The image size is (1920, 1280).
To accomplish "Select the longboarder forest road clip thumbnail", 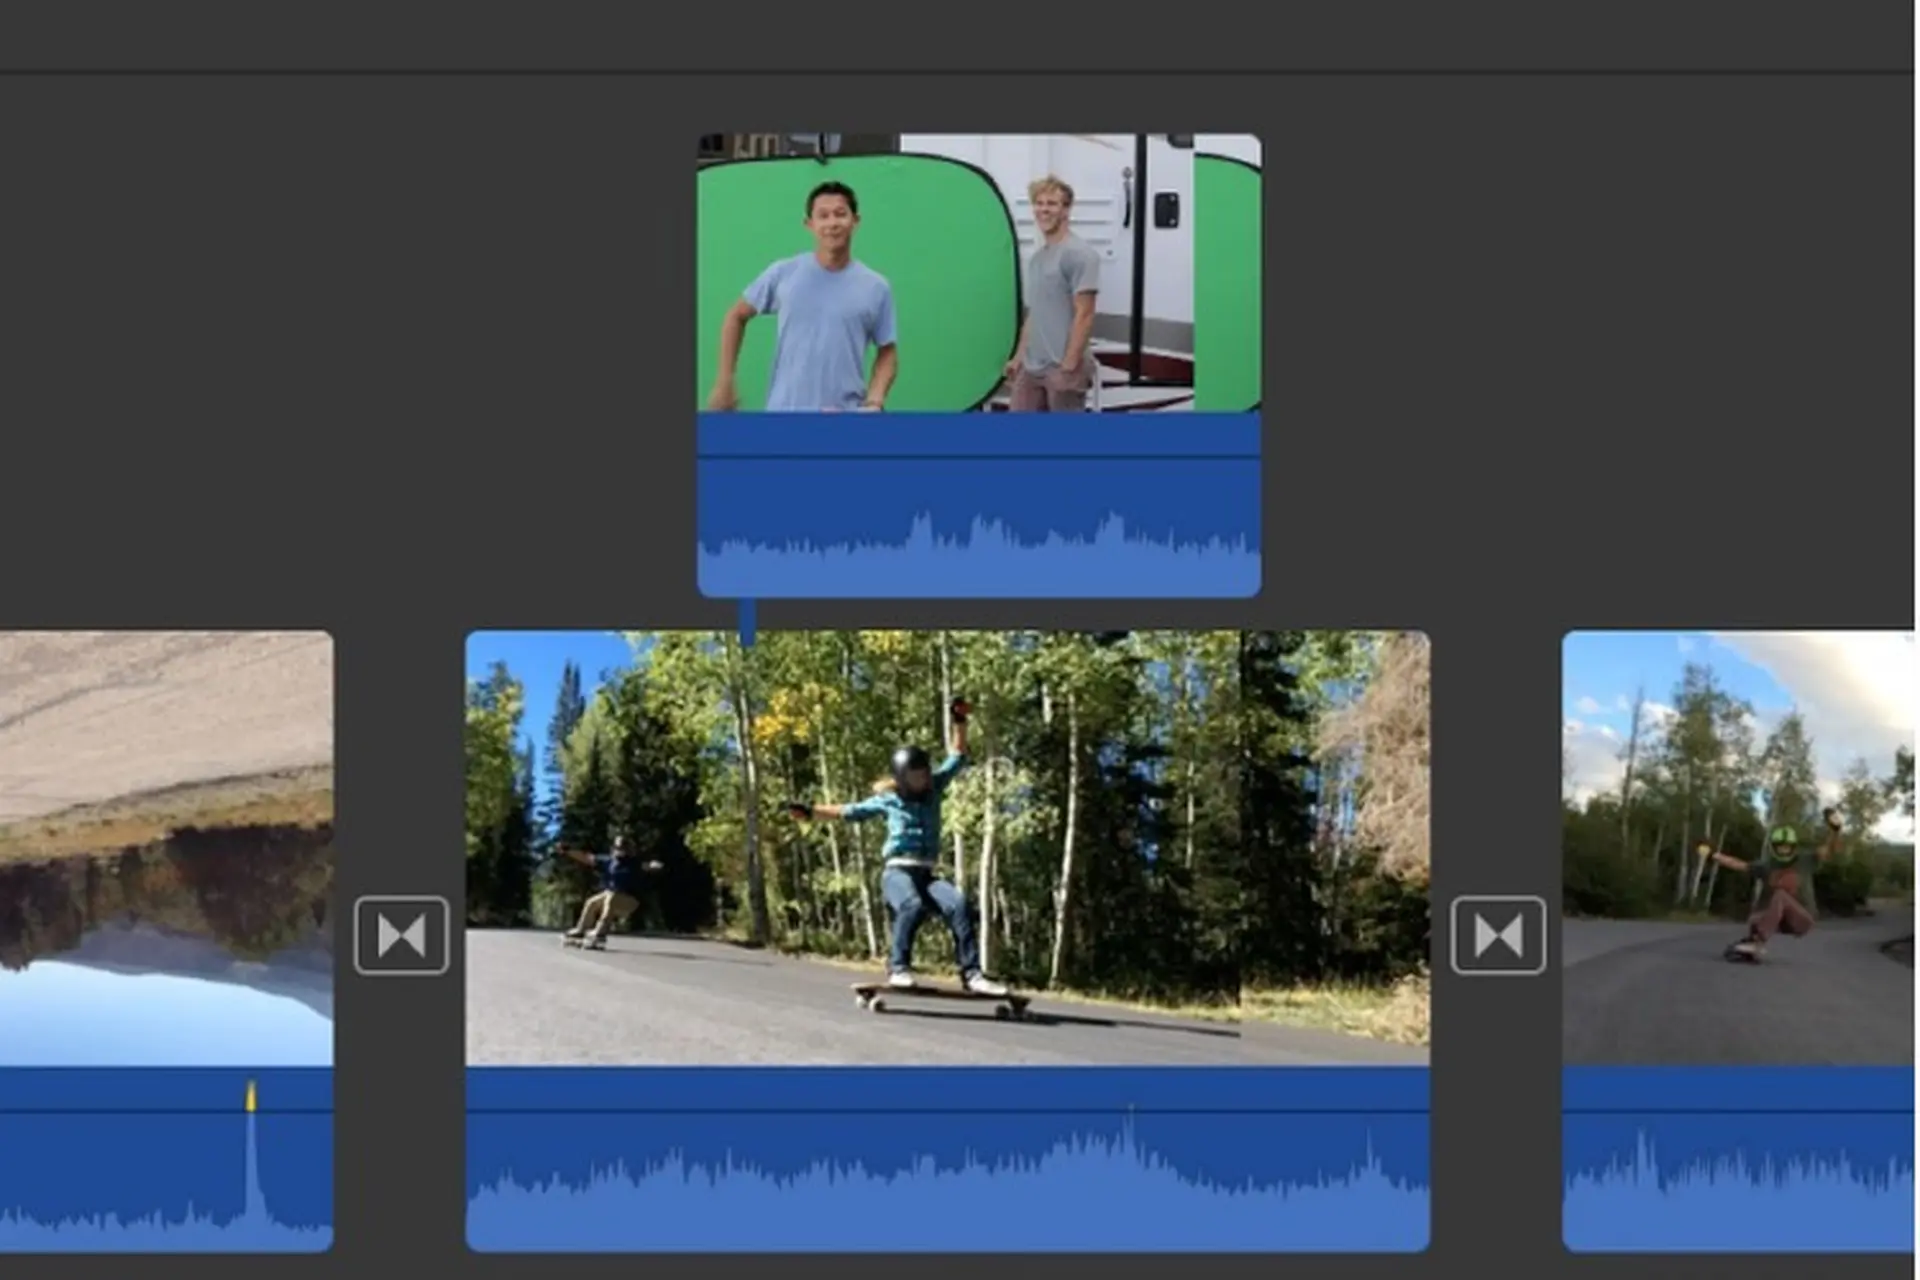I will tap(947, 848).
